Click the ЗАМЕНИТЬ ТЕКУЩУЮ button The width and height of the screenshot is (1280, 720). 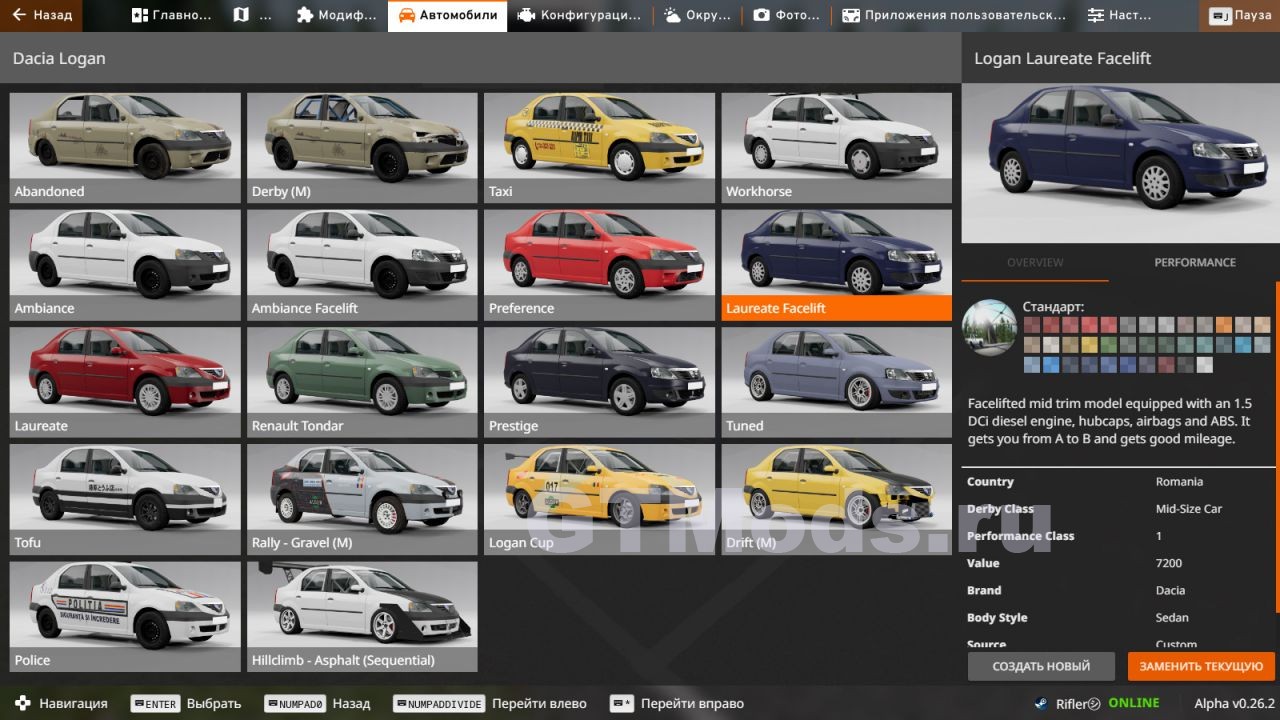(1201, 666)
